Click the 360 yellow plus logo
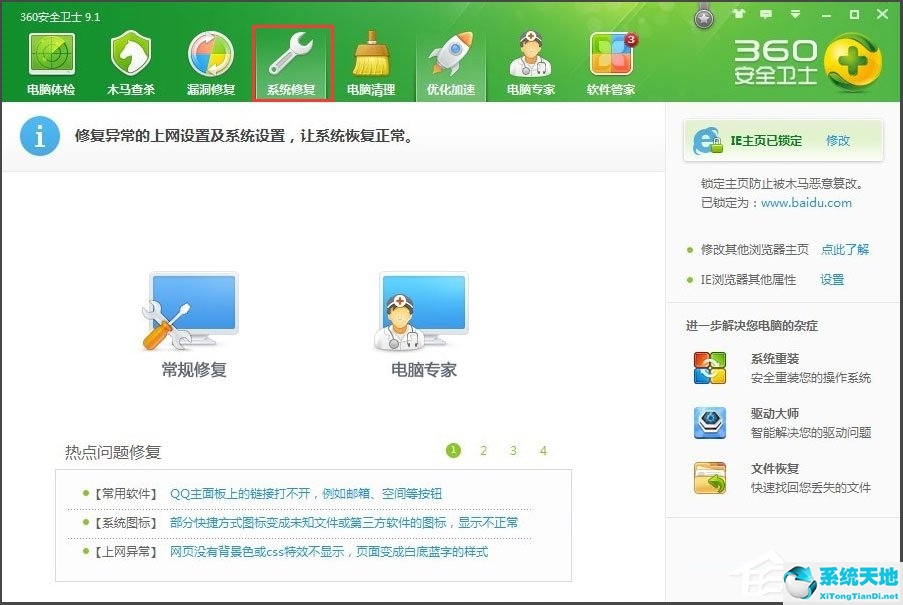The height and width of the screenshot is (605, 903). [x=853, y=62]
